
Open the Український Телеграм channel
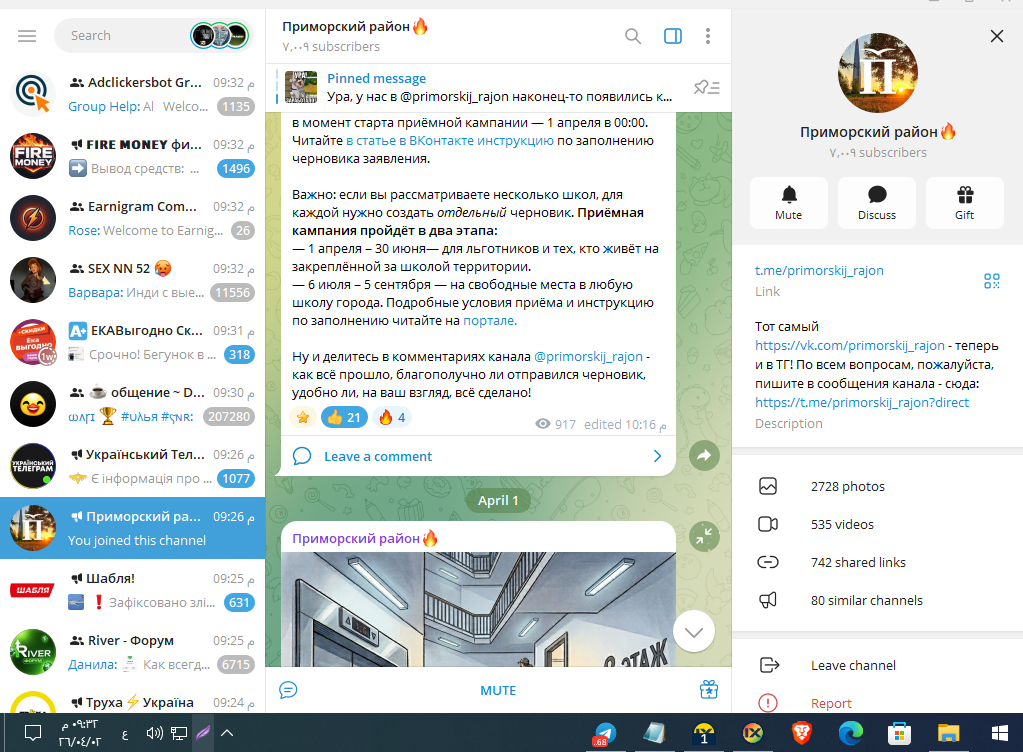coord(132,466)
